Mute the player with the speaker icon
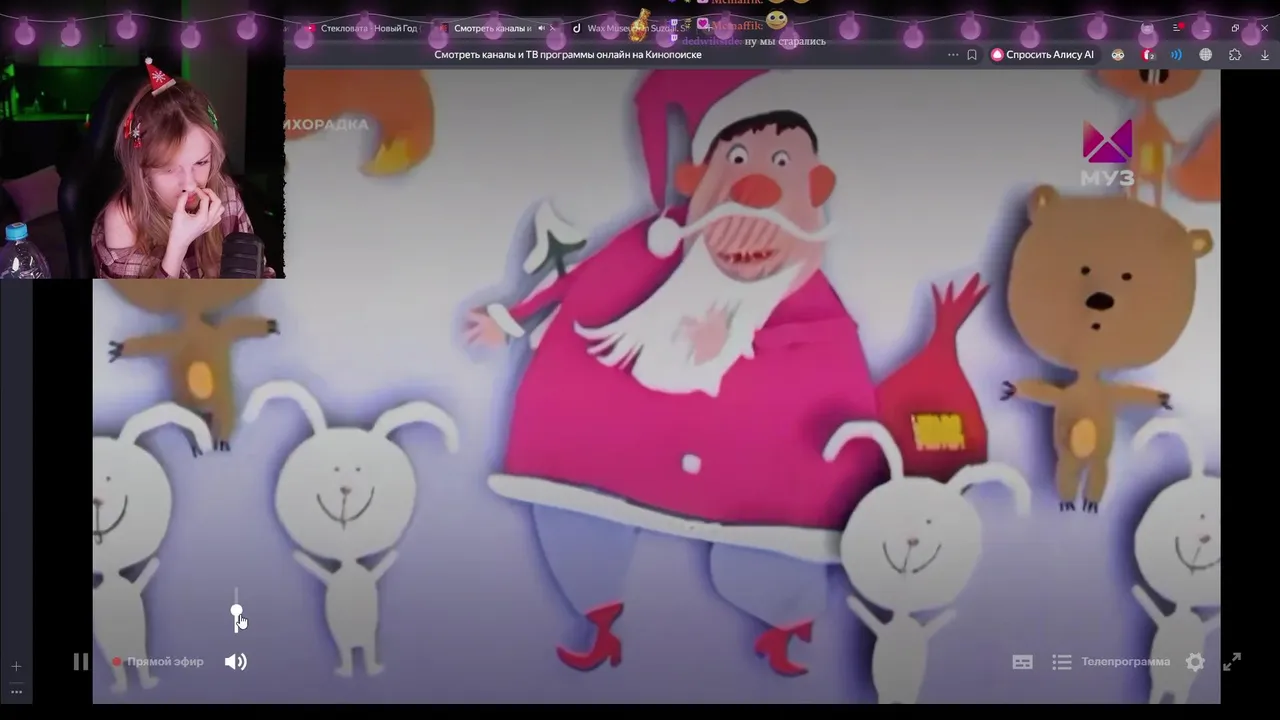1280x720 pixels. click(x=235, y=662)
